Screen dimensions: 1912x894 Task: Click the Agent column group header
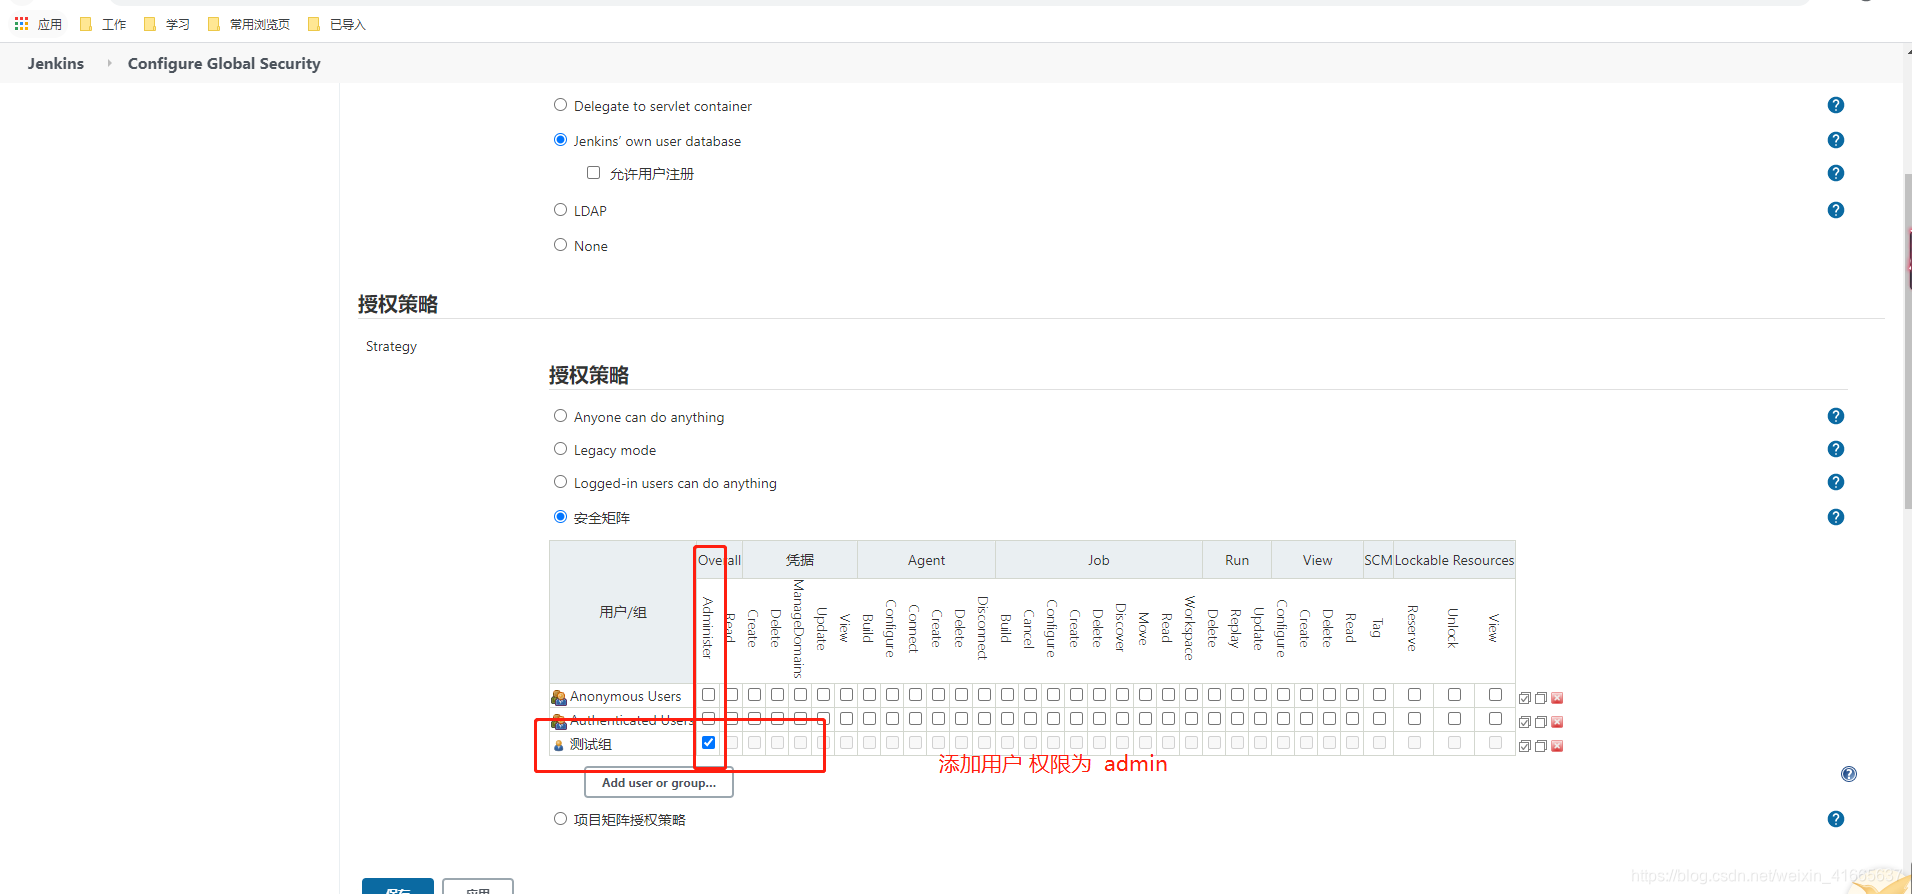coord(926,560)
